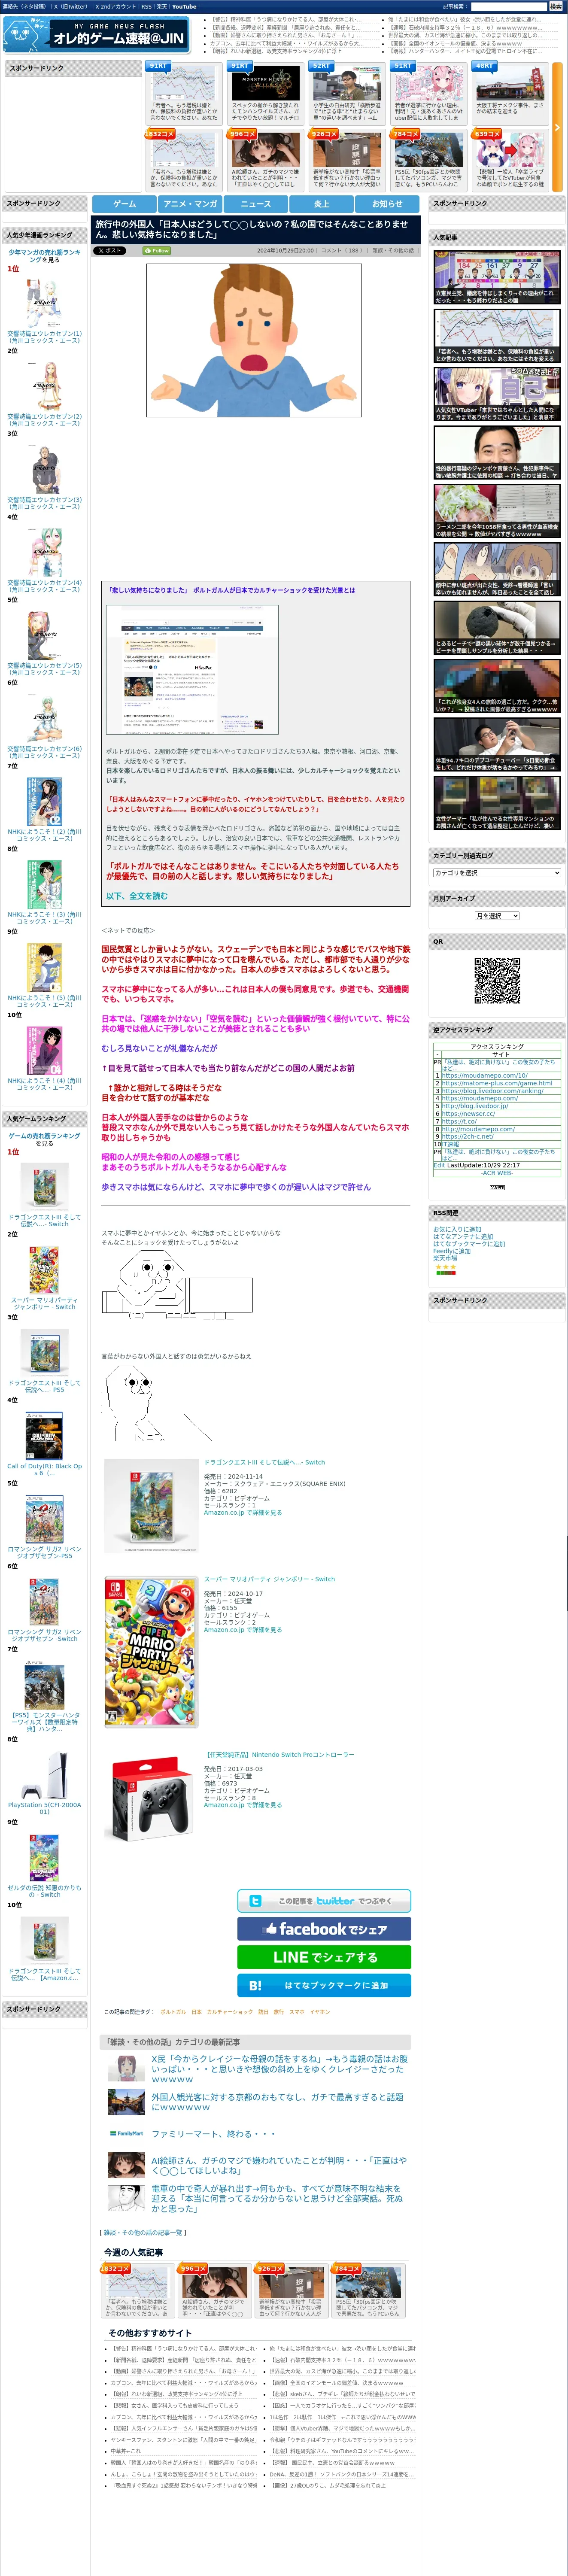Click the スーパー マリオパーティ ジャンボリー - Switch title link
The height and width of the screenshot is (2576, 568).
(269, 1579)
